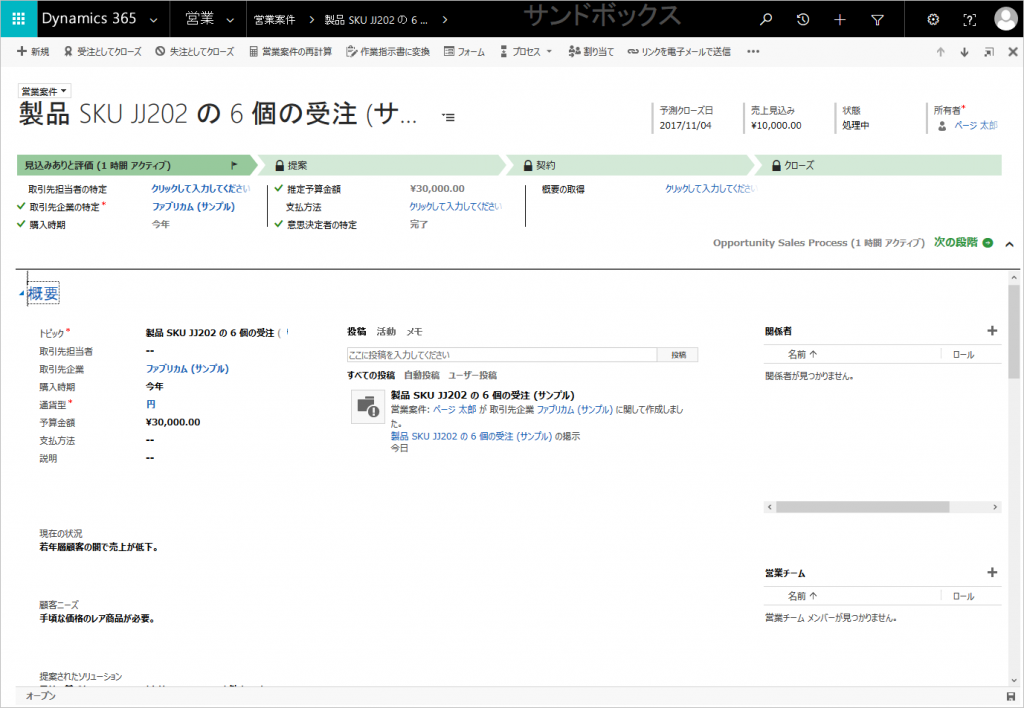Click the 次の段階 next stage button
The height and width of the screenshot is (708, 1024).
tap(963, 243)
